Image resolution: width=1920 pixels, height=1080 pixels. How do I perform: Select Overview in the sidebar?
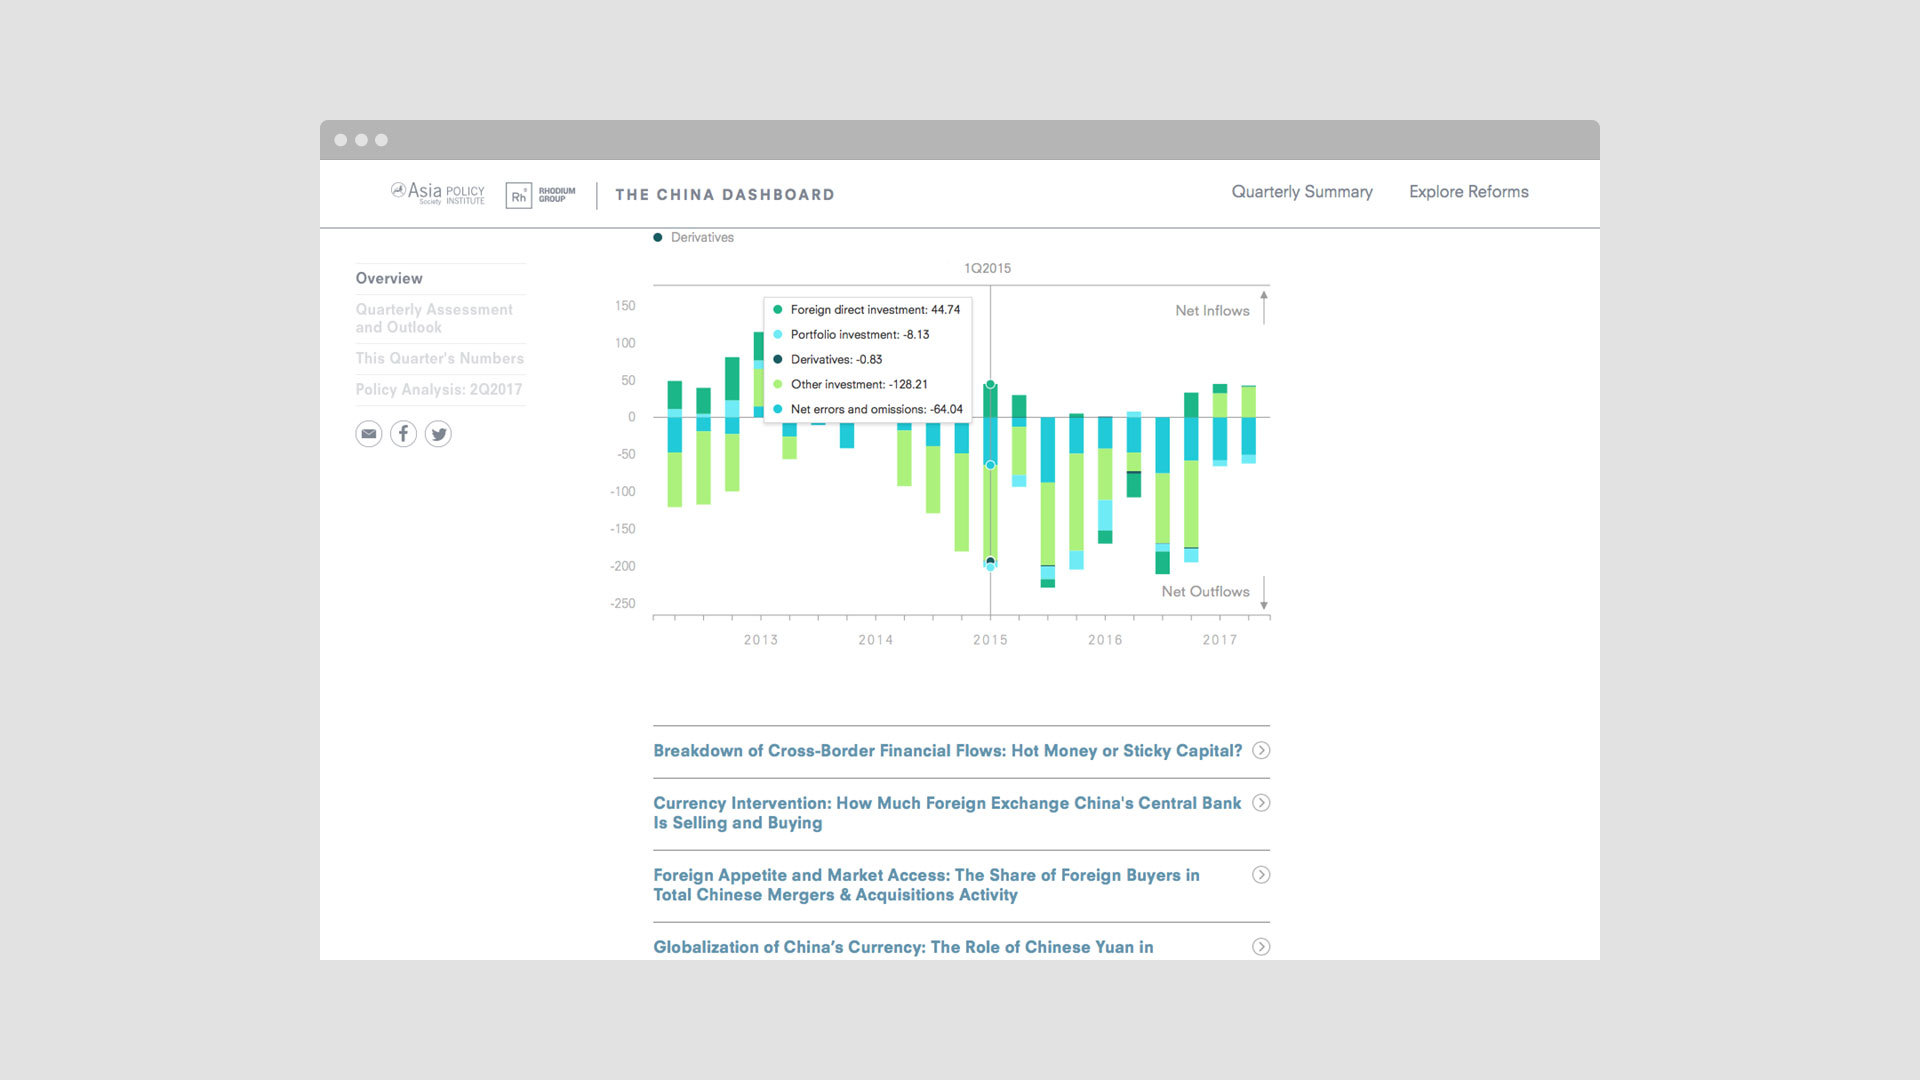(x=389, y=279)
